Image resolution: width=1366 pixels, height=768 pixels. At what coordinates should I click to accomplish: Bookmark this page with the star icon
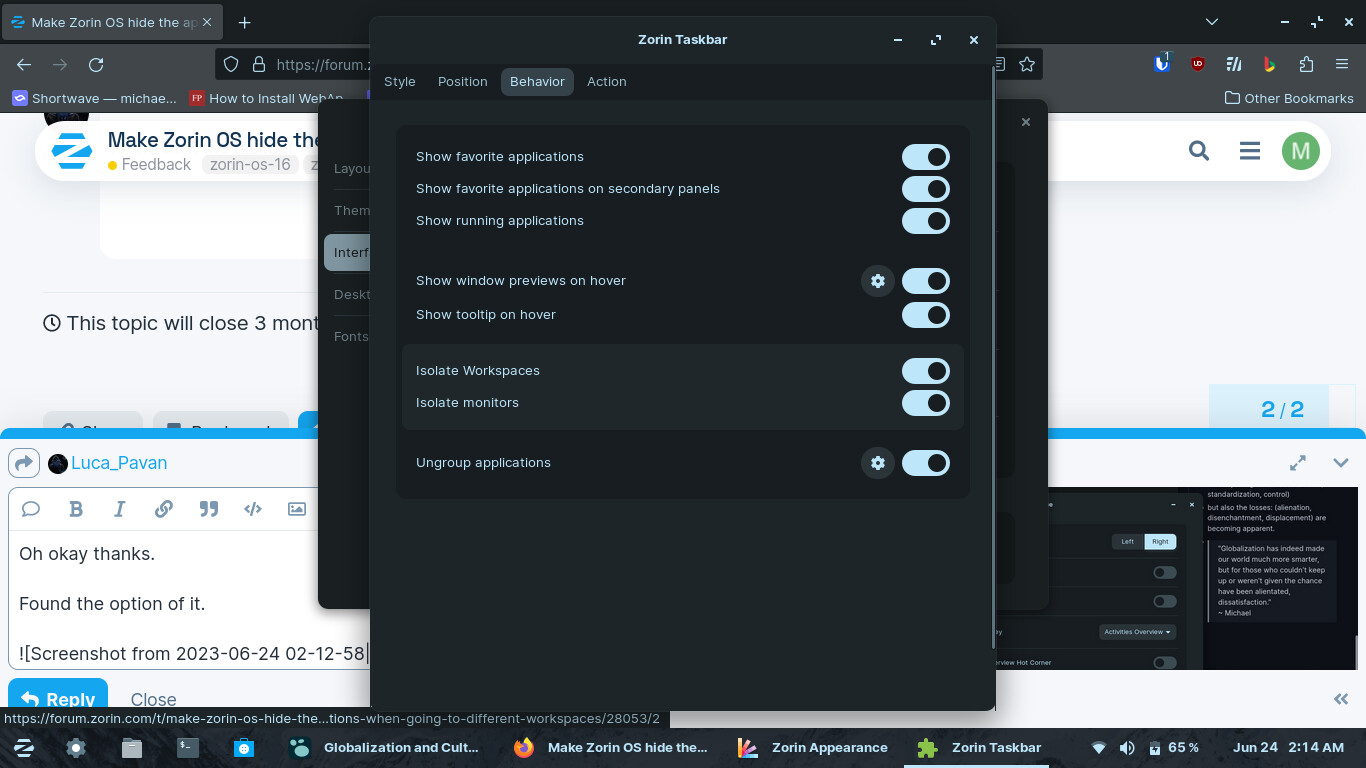1027,64
